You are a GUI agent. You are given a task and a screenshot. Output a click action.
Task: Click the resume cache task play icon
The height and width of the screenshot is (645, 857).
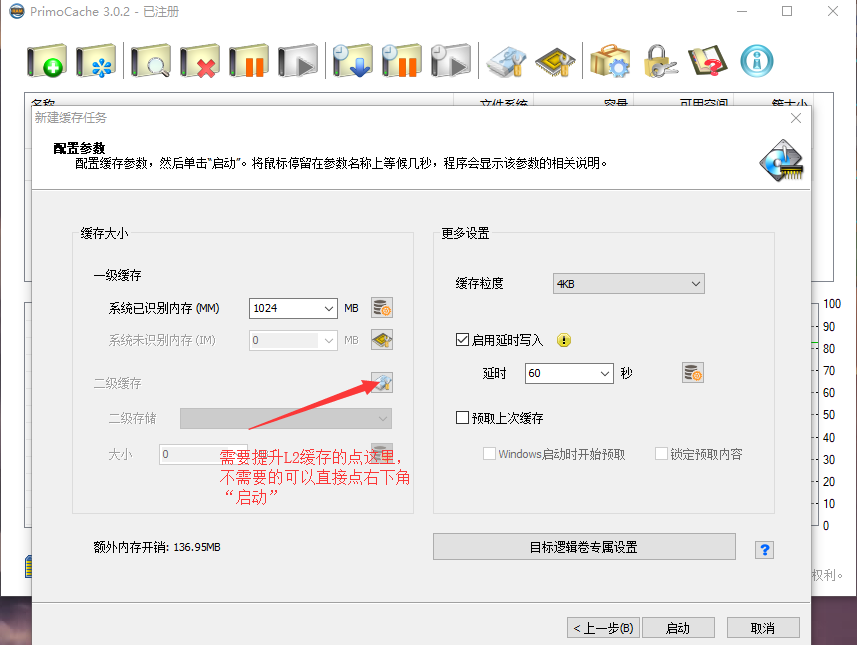tap(298, 61)
